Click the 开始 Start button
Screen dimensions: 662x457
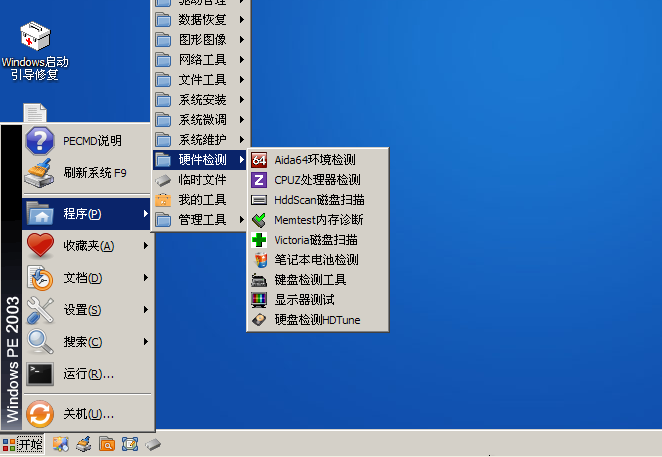click(22, 444)
